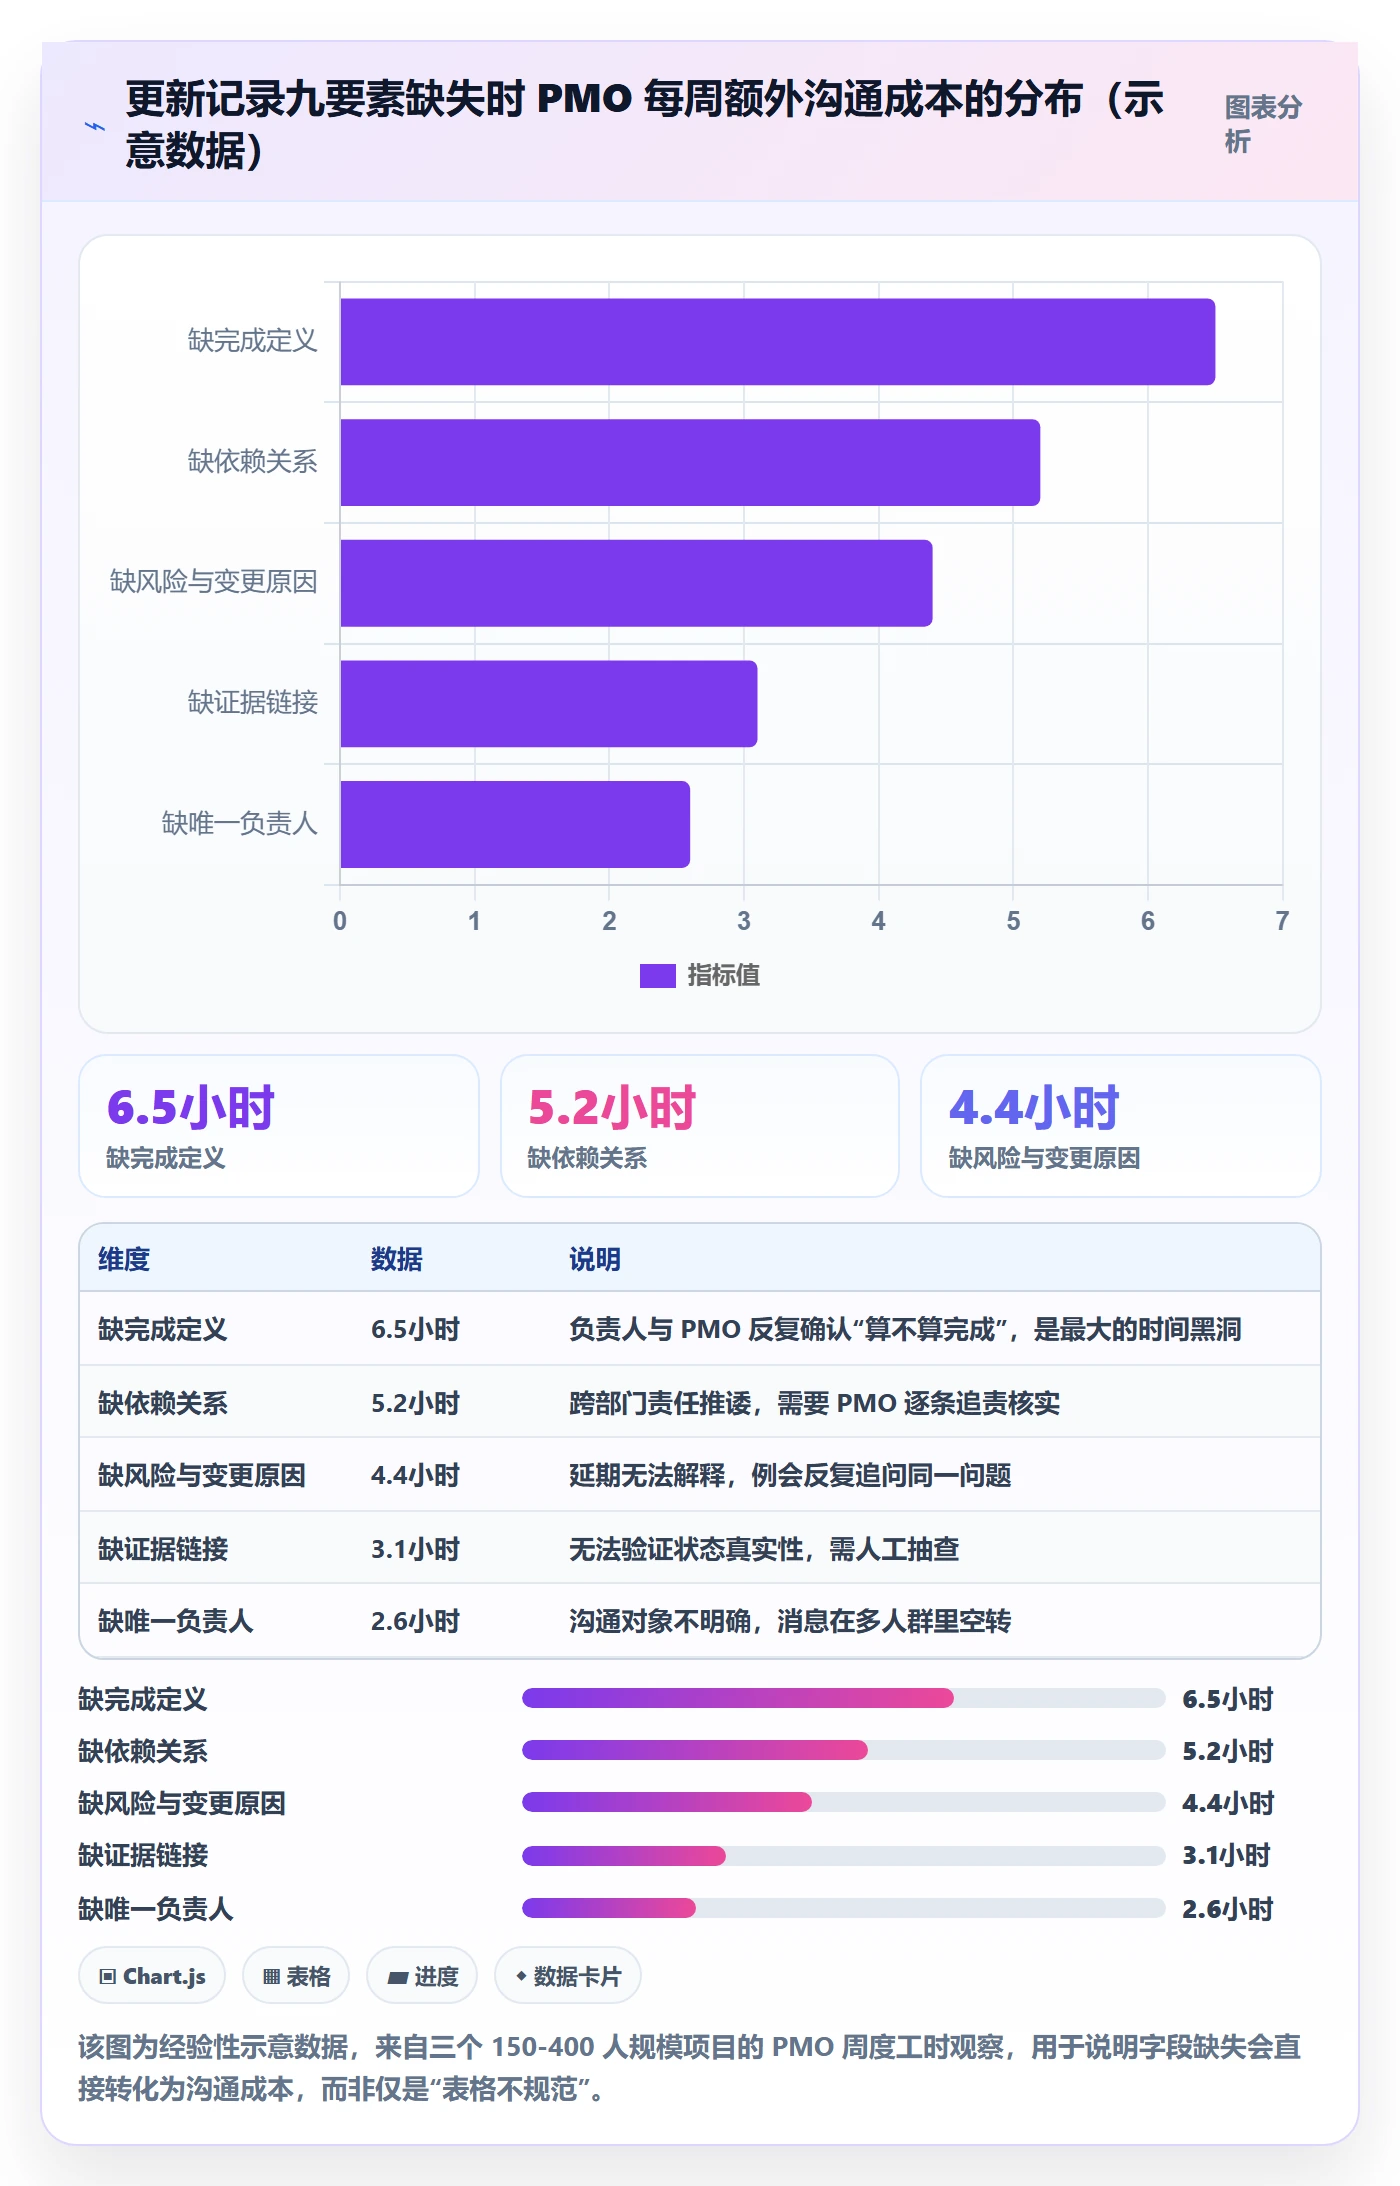This screenshot has height=2186, width=1400.
Task: Click the 缺完成定义 bar in chart
Action: 777,342
